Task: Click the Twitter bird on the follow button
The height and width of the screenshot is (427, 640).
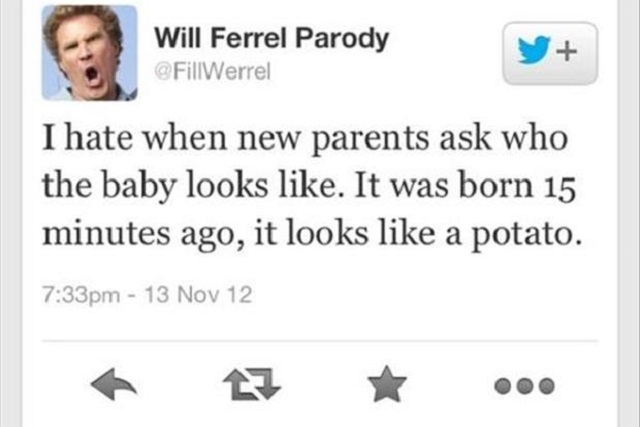Action: coord(536,54)
